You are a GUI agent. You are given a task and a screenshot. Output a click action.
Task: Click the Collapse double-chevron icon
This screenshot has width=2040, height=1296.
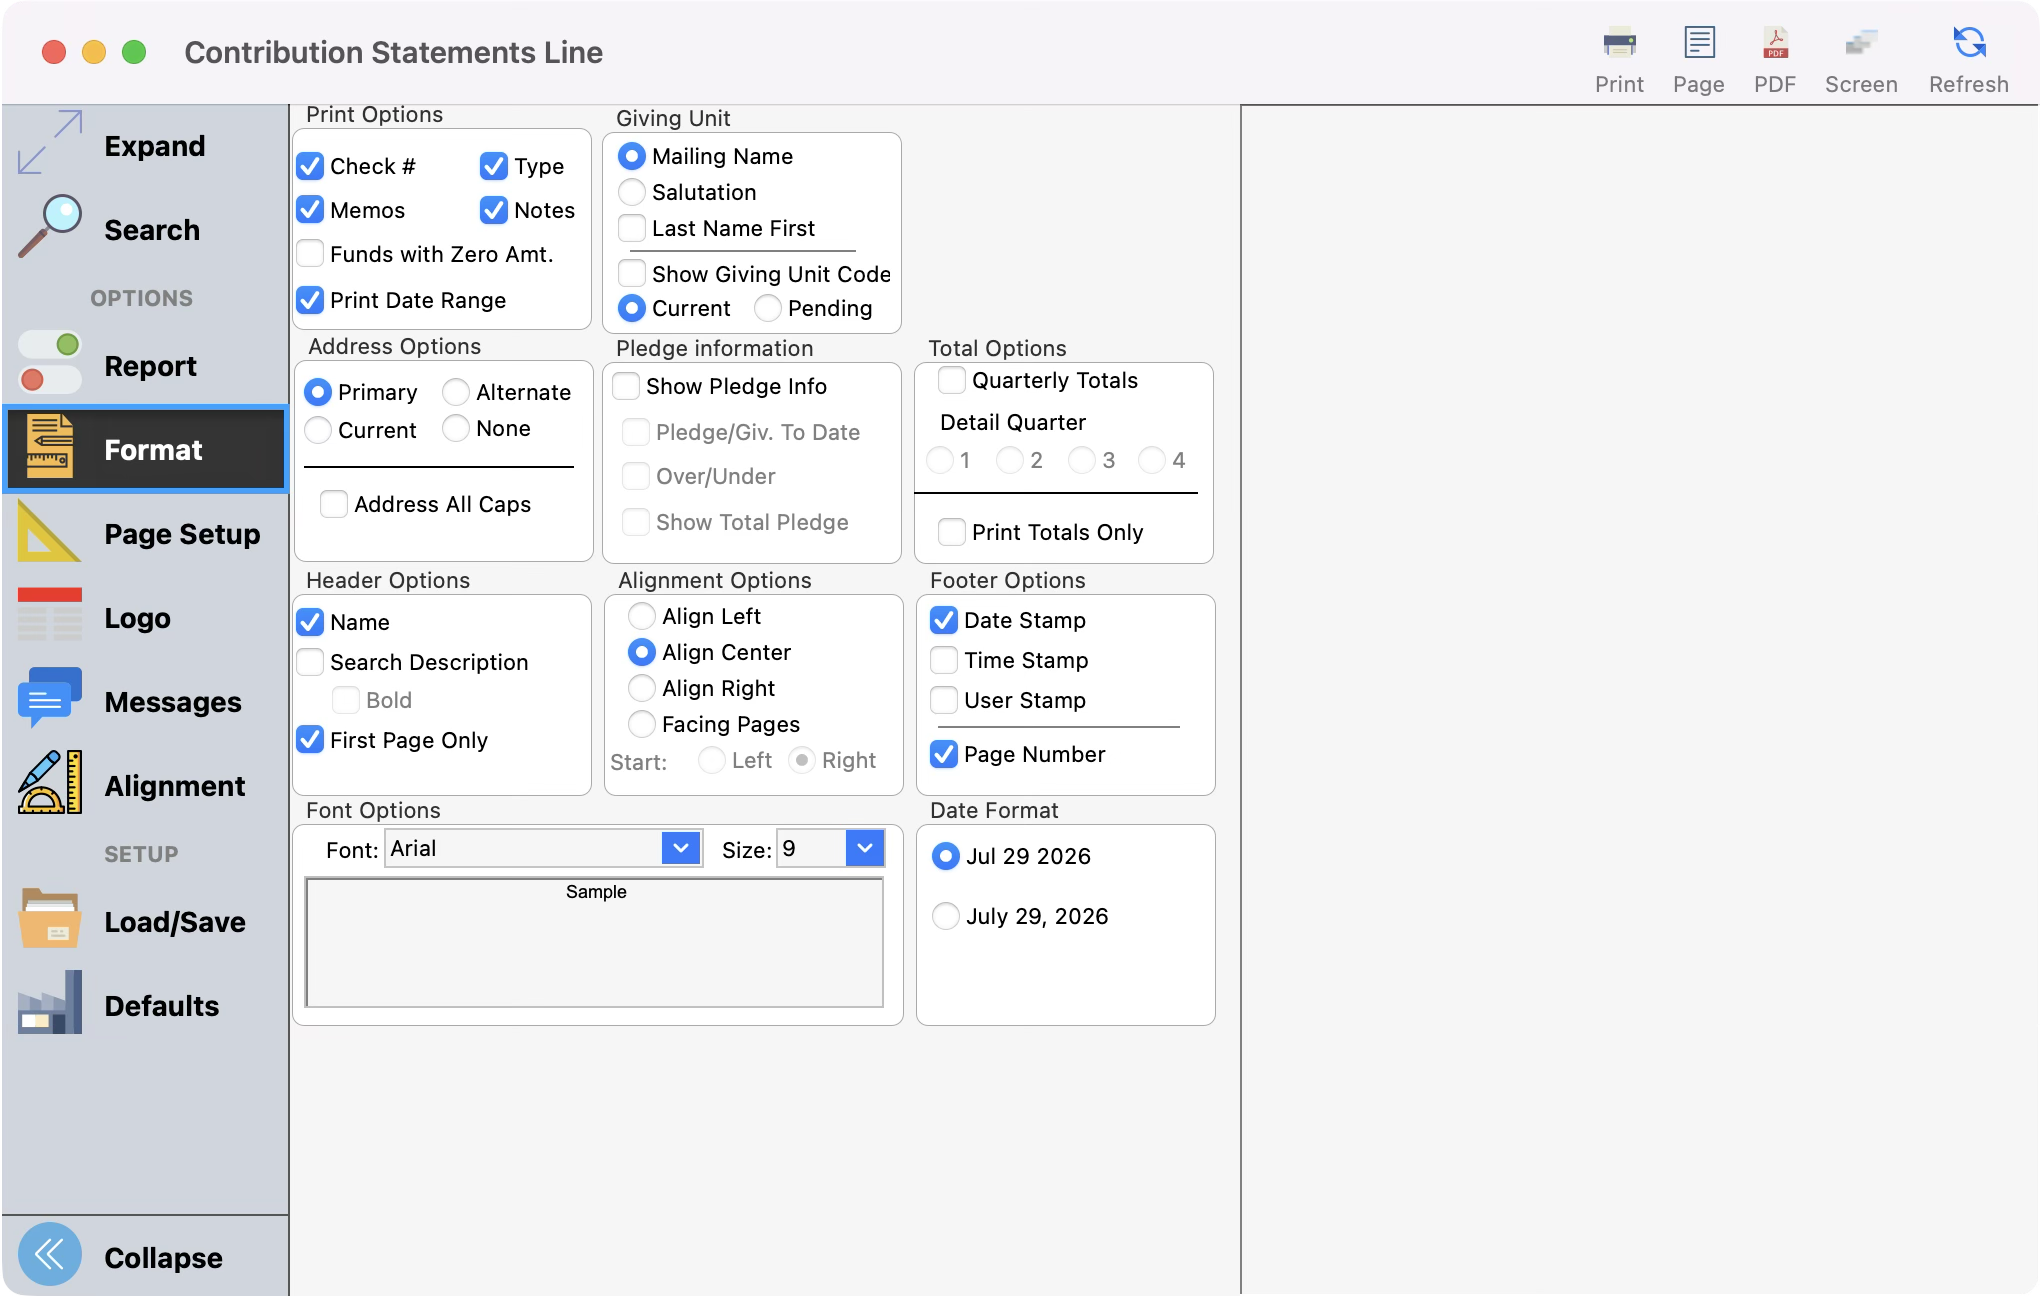point(50,1255)
